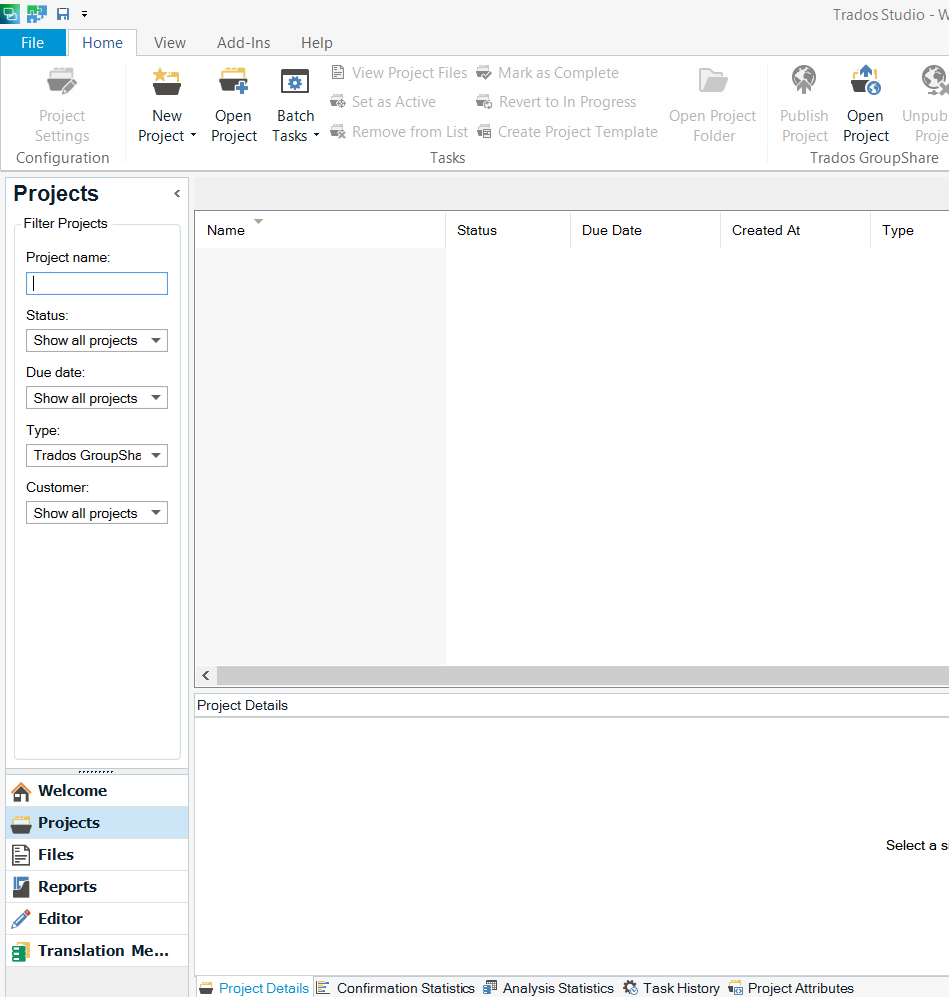This screenshot has width=949, height=997.
Task: Click the Publish Project icon
Action: 804,80
